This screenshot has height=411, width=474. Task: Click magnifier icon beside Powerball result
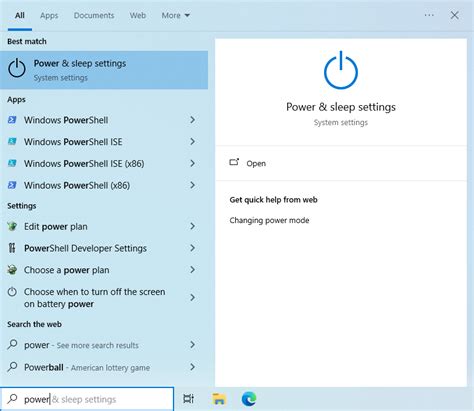12,367
